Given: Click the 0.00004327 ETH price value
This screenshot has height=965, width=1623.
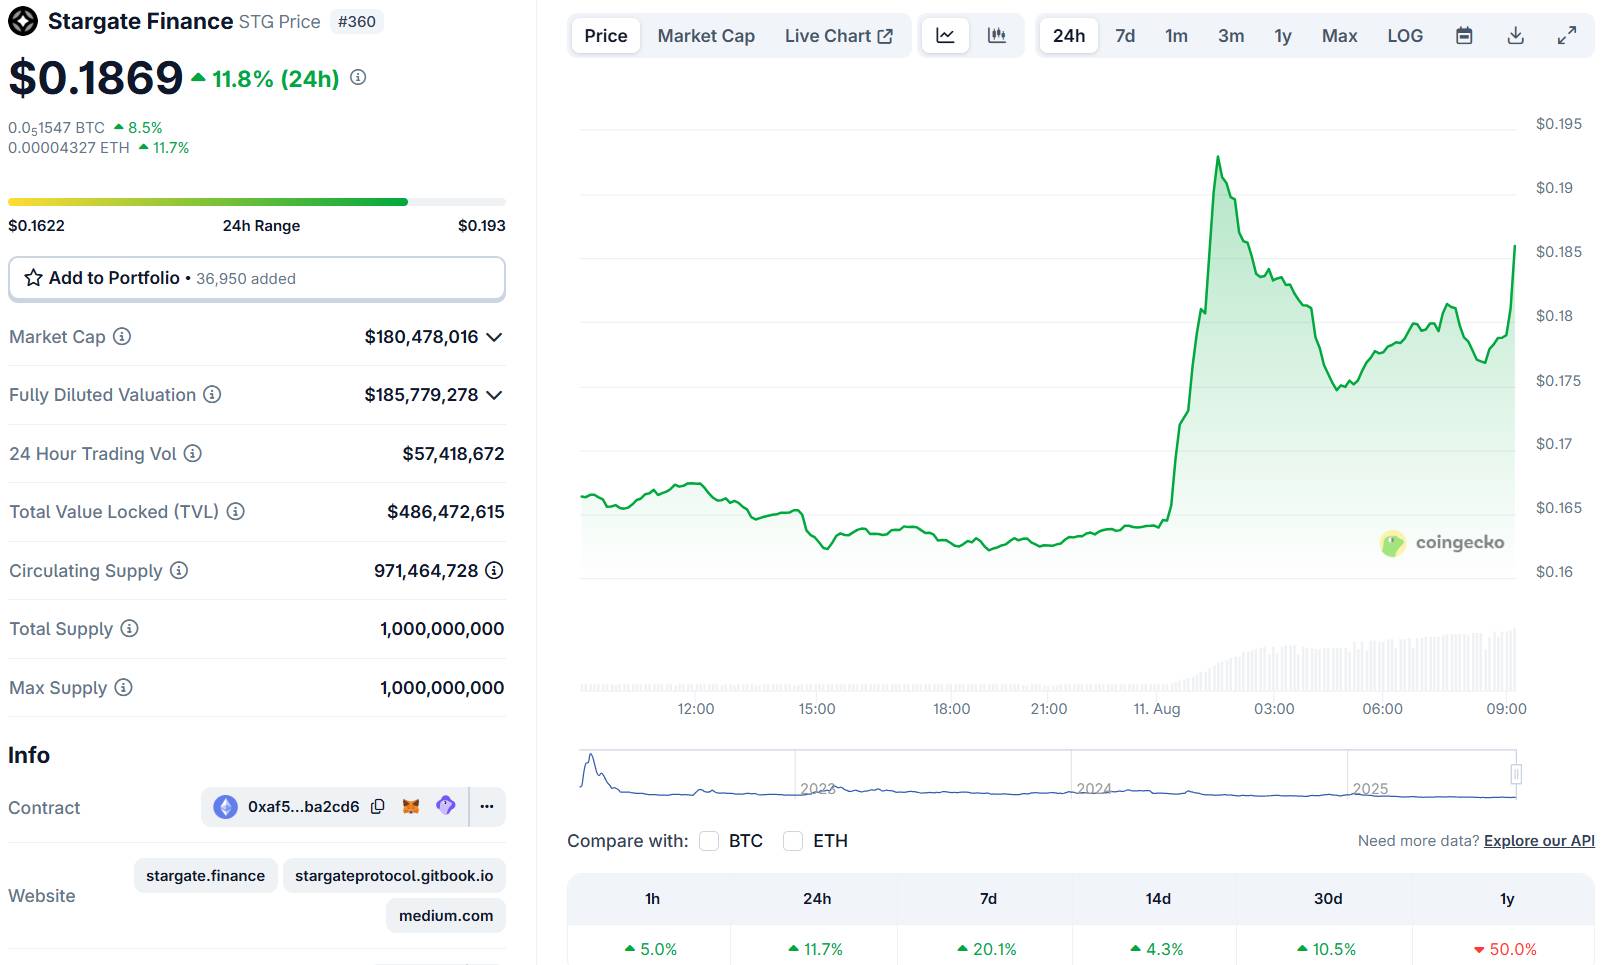Looking at the screenshot, I should tap(69, 148).
